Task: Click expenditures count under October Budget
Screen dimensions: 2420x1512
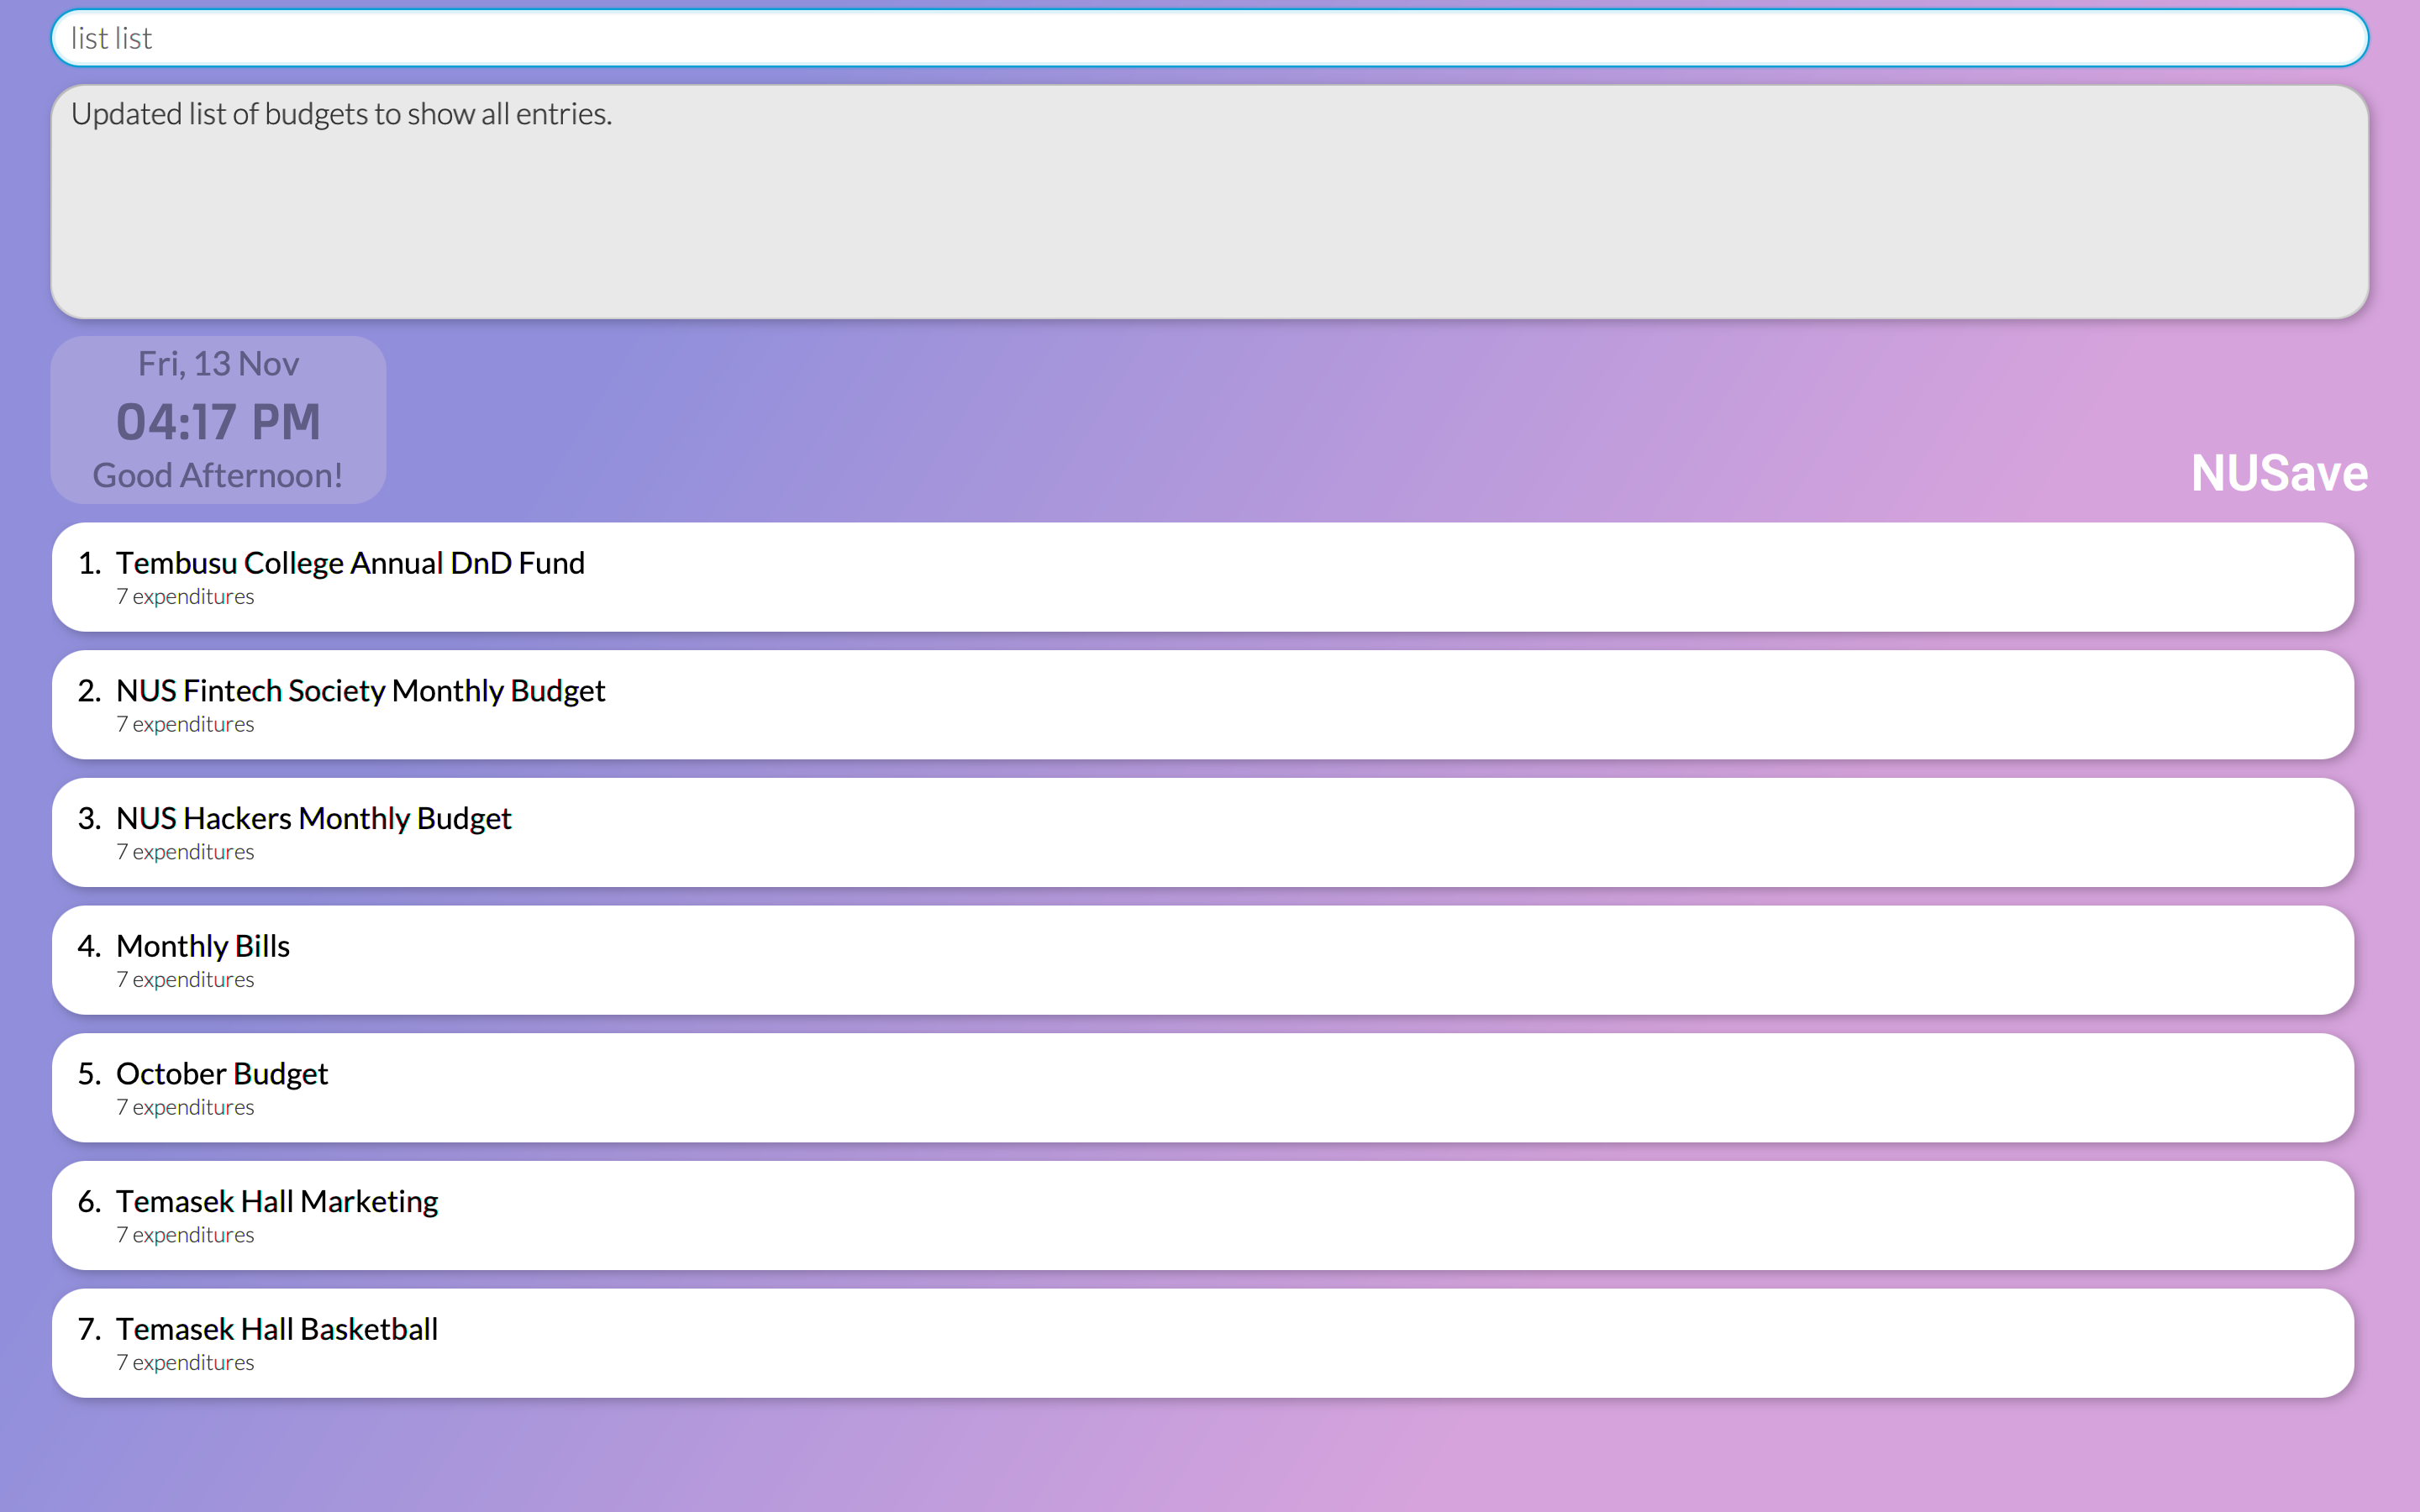Action: point(185,1108)
